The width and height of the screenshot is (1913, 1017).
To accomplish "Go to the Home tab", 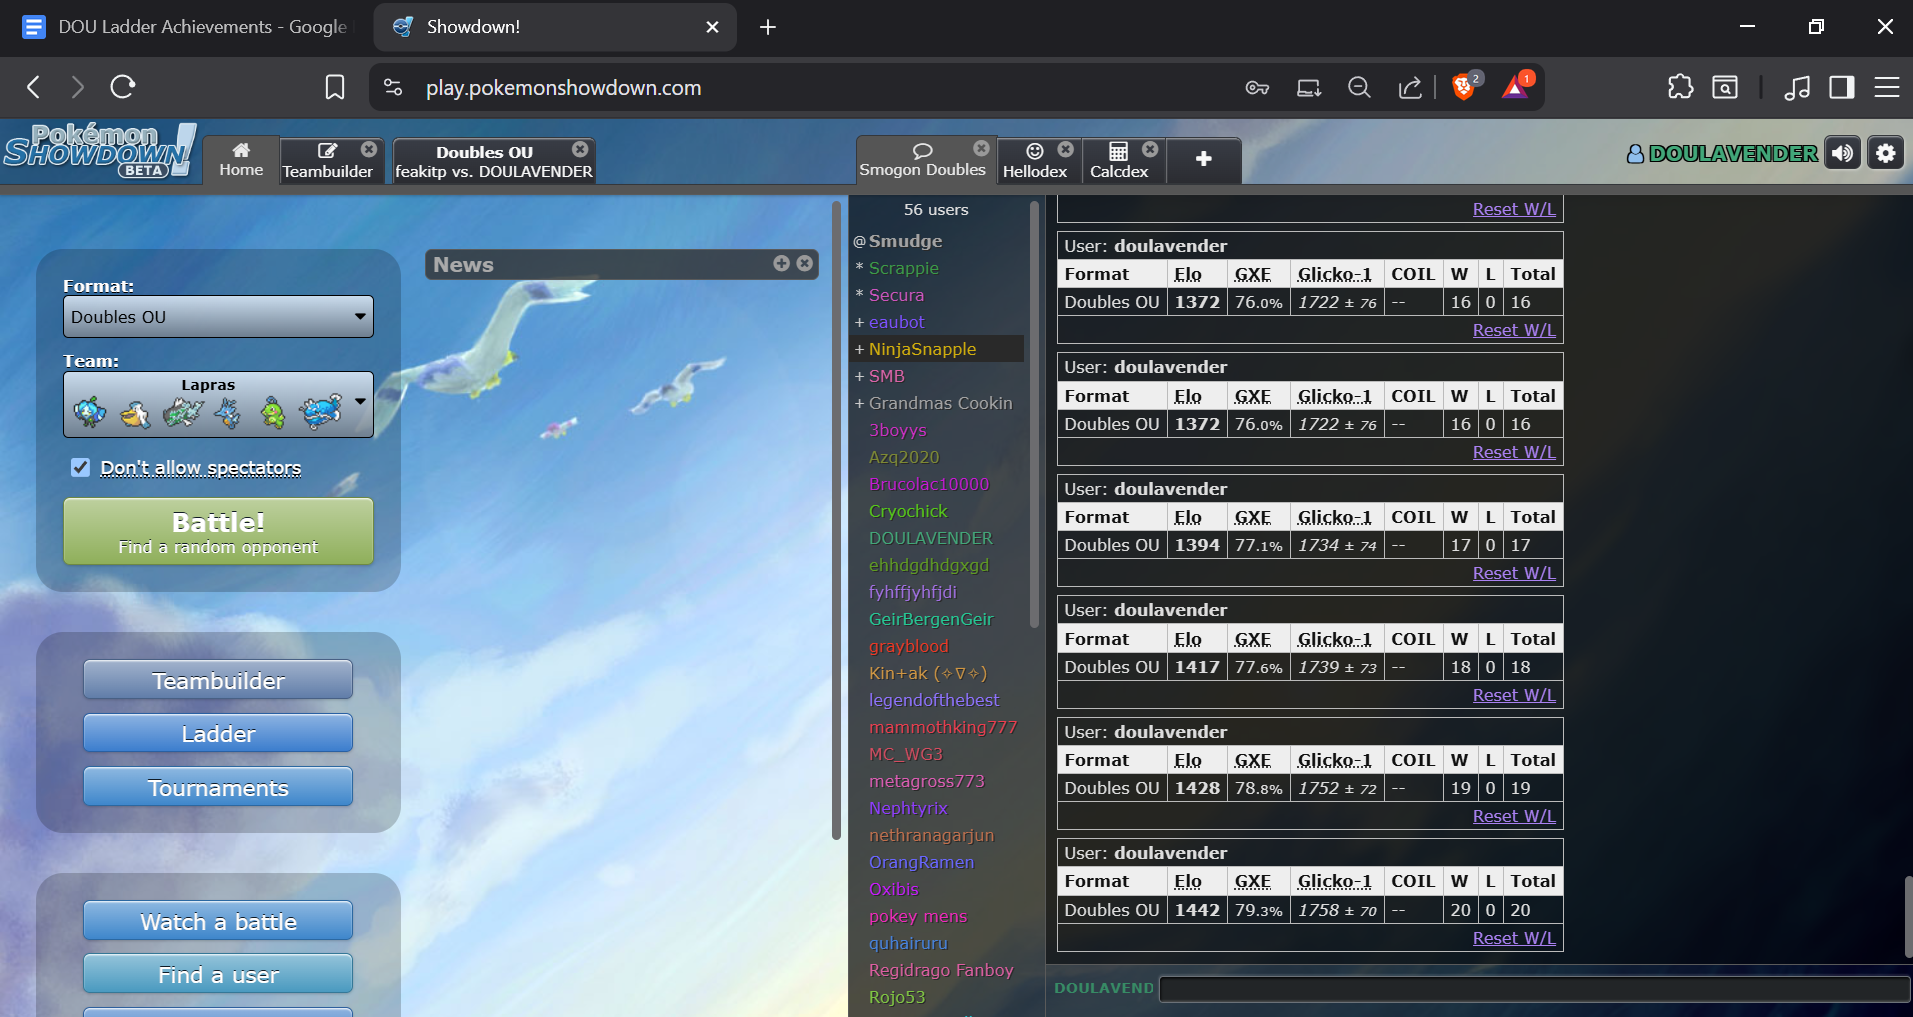I will click(x=241, y=160).
